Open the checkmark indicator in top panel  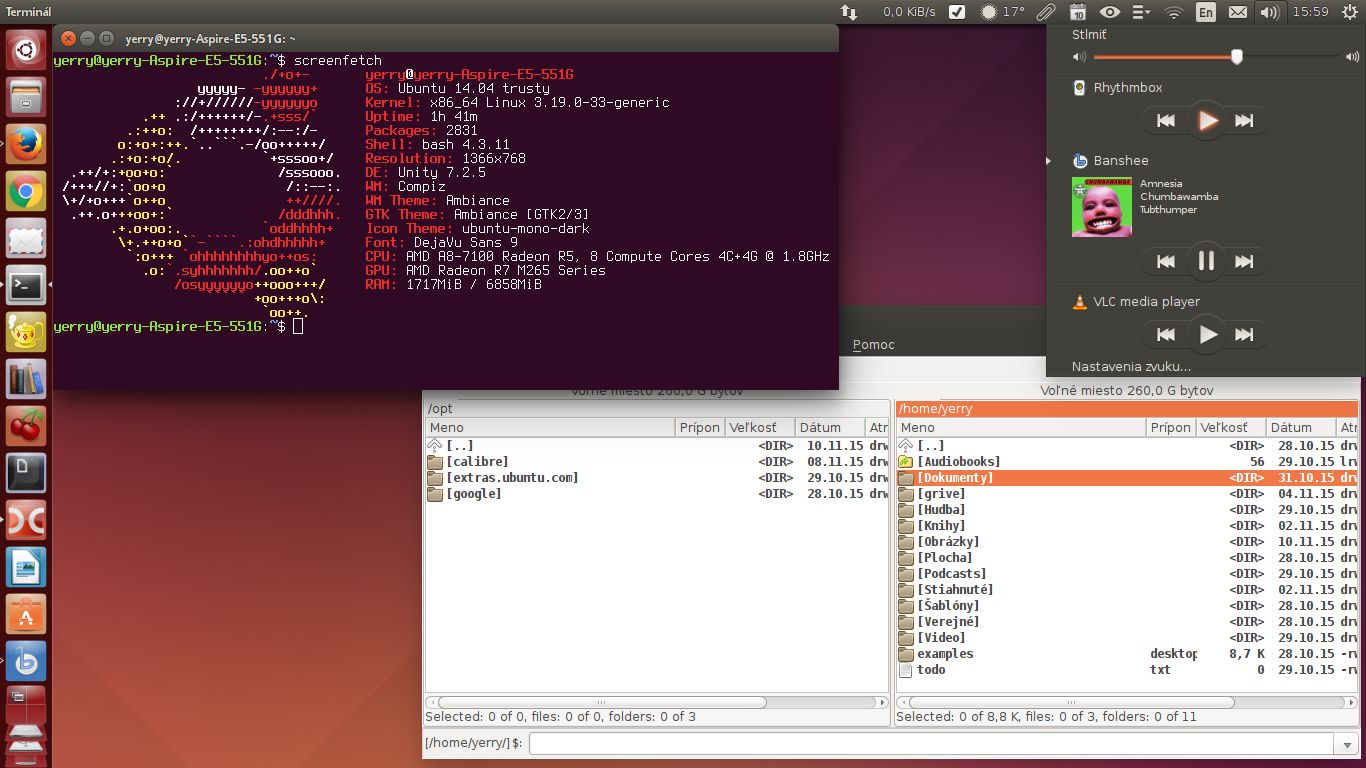(x=957, y=12)
